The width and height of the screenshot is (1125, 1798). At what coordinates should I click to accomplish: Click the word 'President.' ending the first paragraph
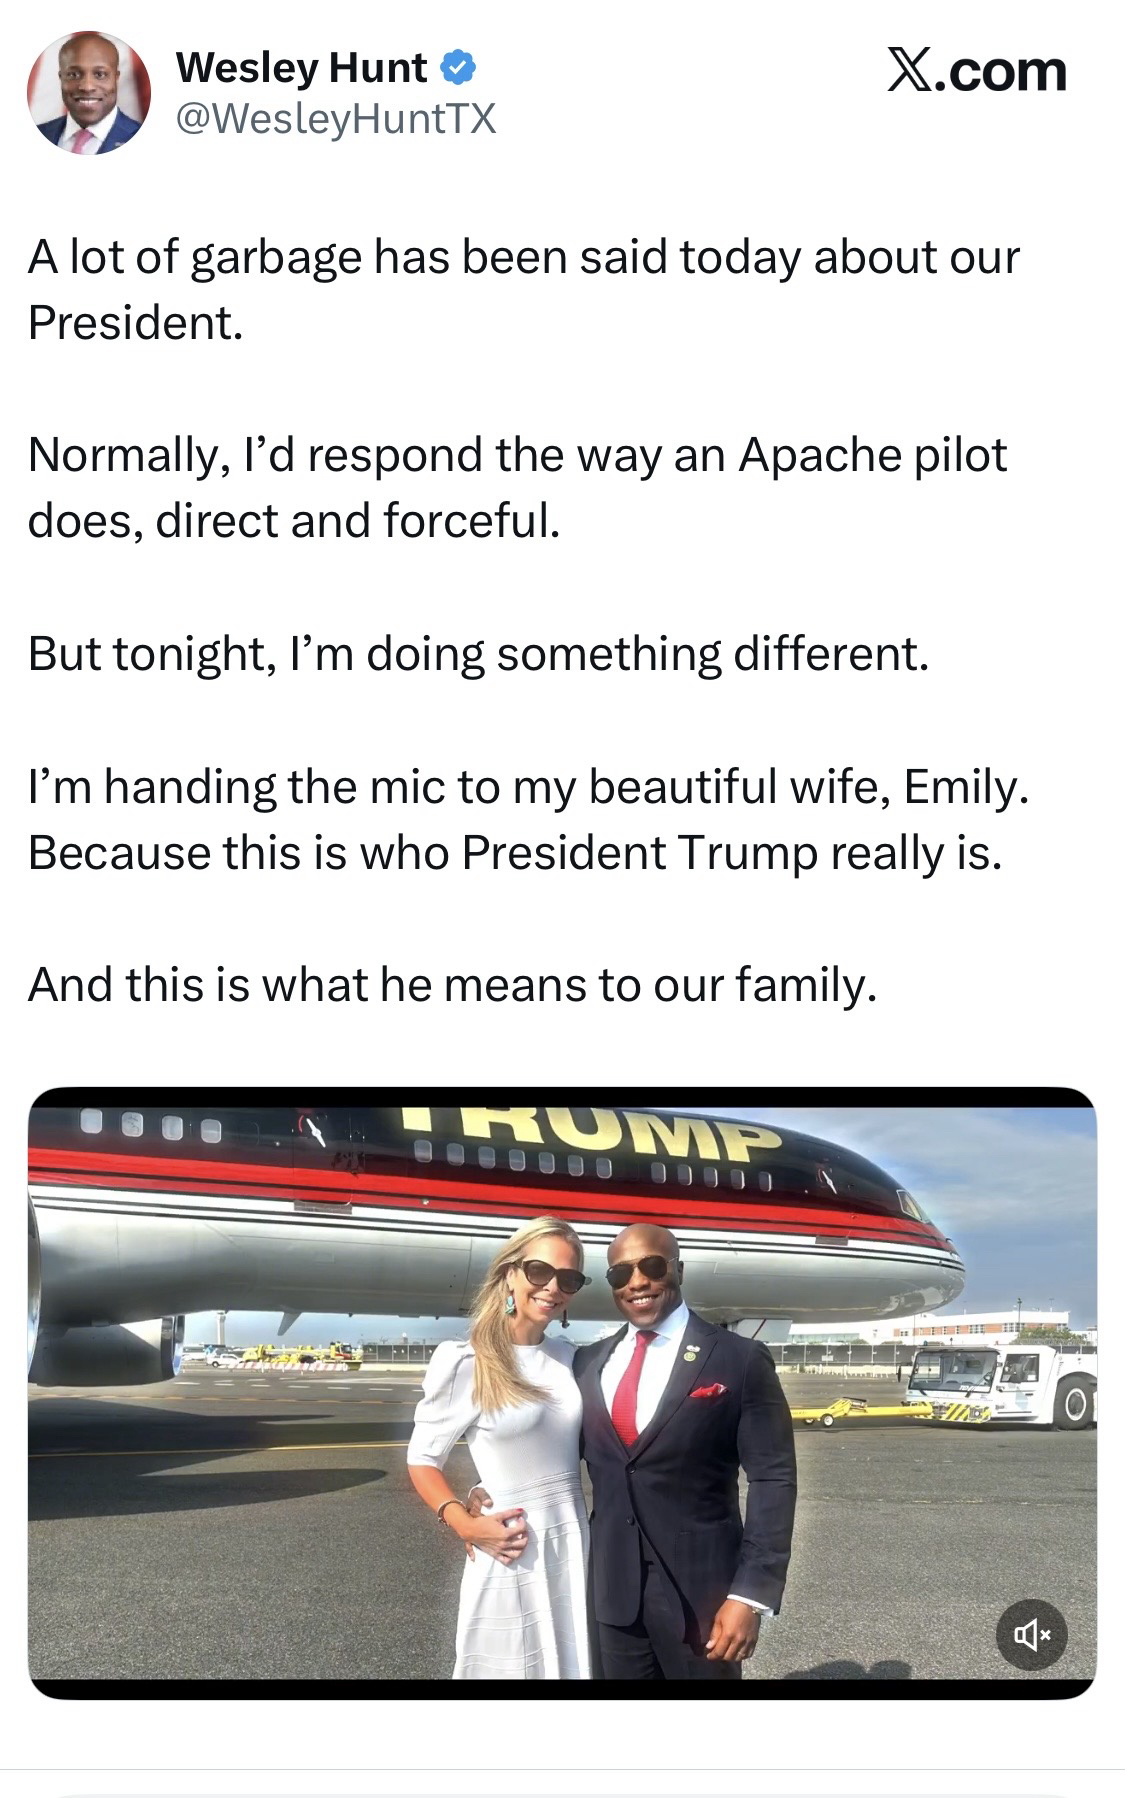(x=135, y=322)
